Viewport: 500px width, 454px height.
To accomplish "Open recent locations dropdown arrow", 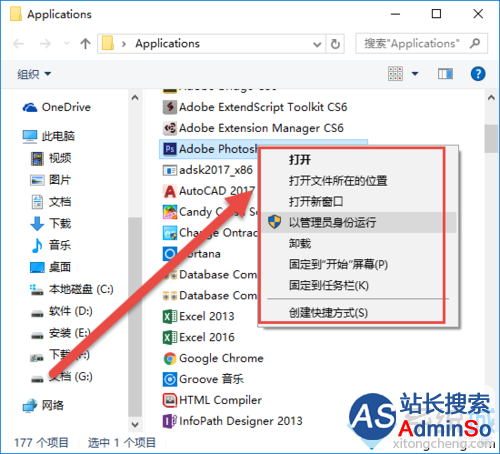I will [x=67, y=43].
